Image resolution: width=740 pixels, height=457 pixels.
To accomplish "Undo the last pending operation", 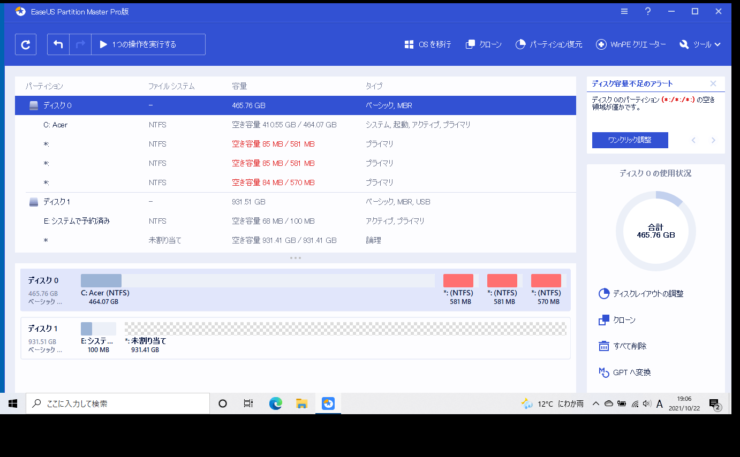I will point(58,44).
